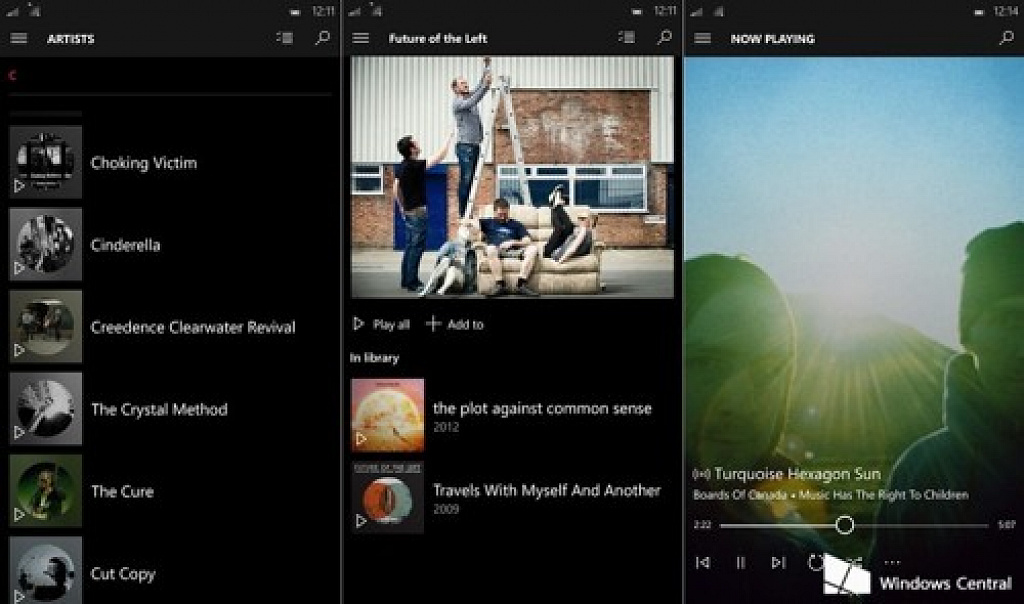Open Boards Of Canada artist link
The height and width of the screenshot is (604, 1024).
click(740, 495)
